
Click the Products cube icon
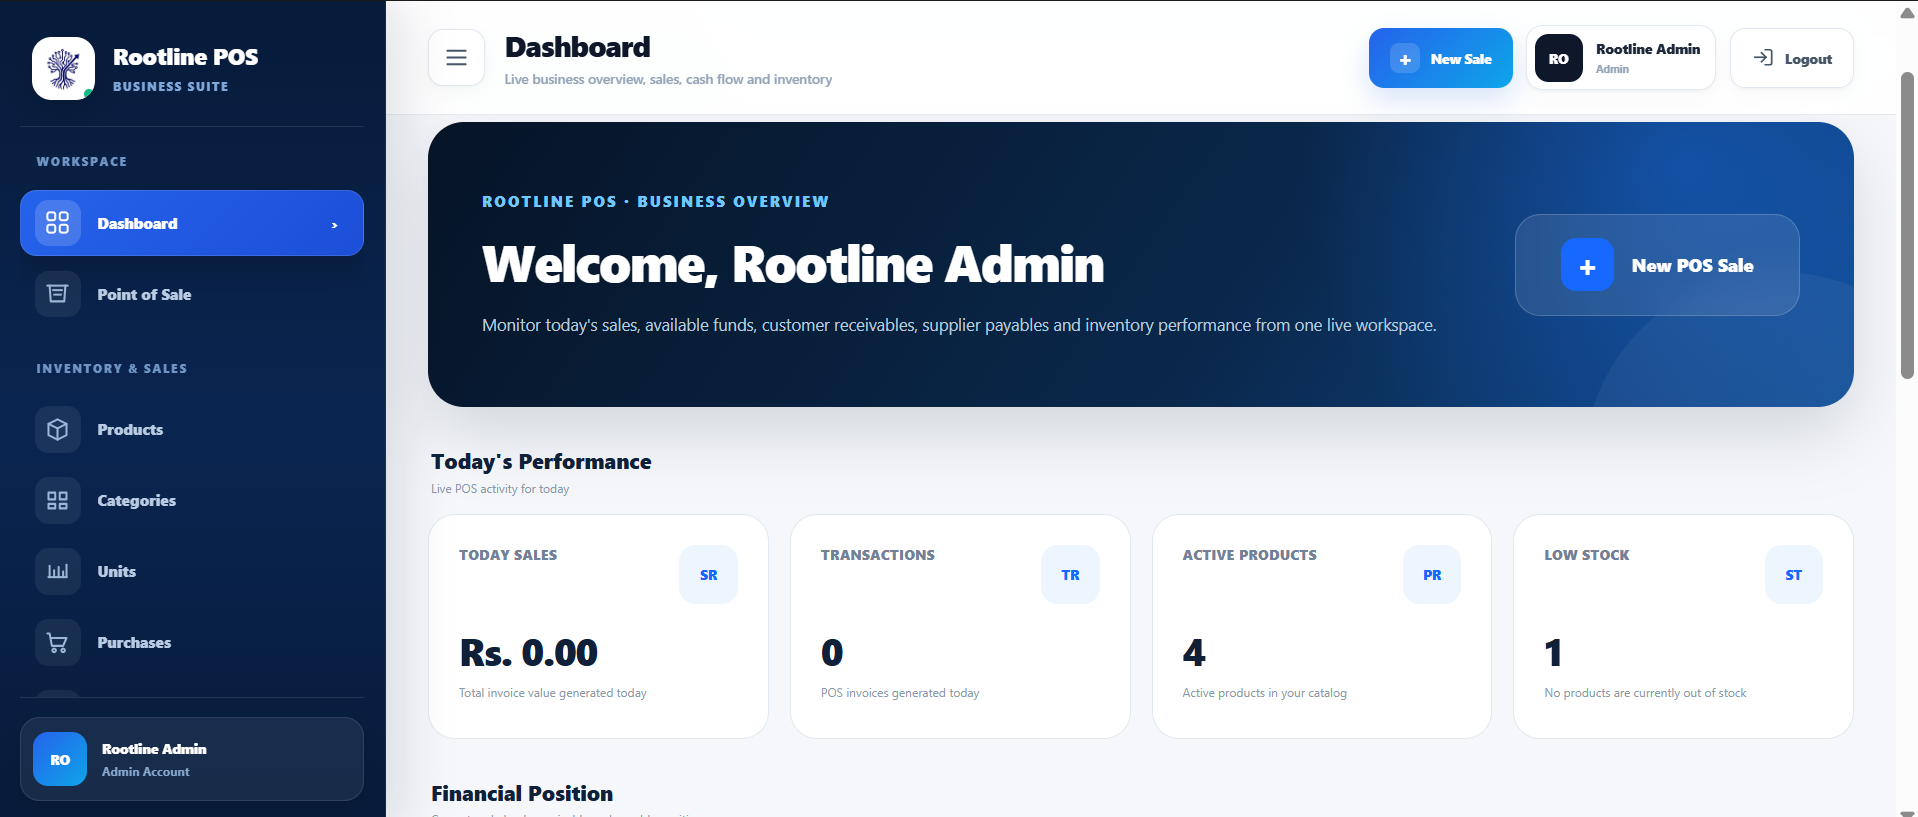pos(58,429)
